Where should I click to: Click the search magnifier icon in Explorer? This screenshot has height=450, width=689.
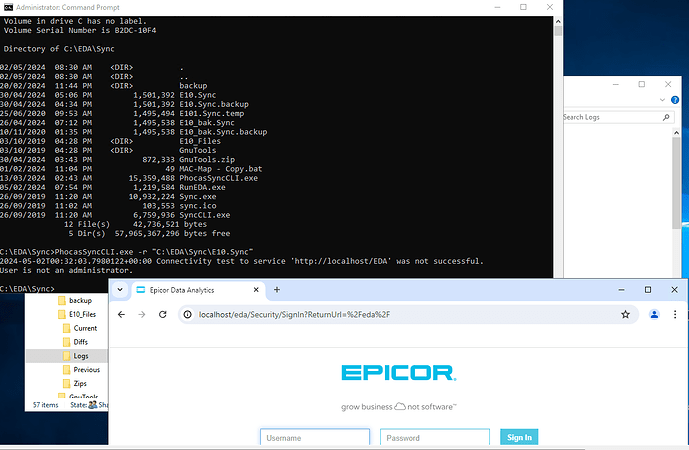[666, 117]
